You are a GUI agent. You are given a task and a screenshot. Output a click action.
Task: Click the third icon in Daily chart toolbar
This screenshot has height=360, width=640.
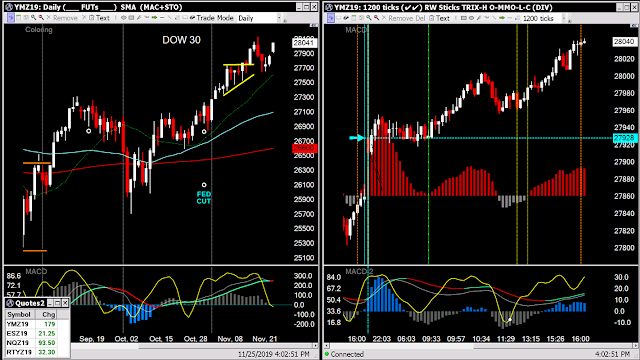pos(26,18)
